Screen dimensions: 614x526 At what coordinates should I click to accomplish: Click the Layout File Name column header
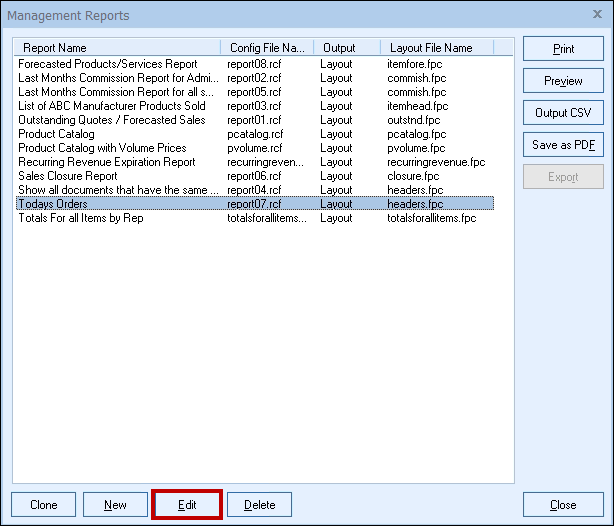(436, 48)
